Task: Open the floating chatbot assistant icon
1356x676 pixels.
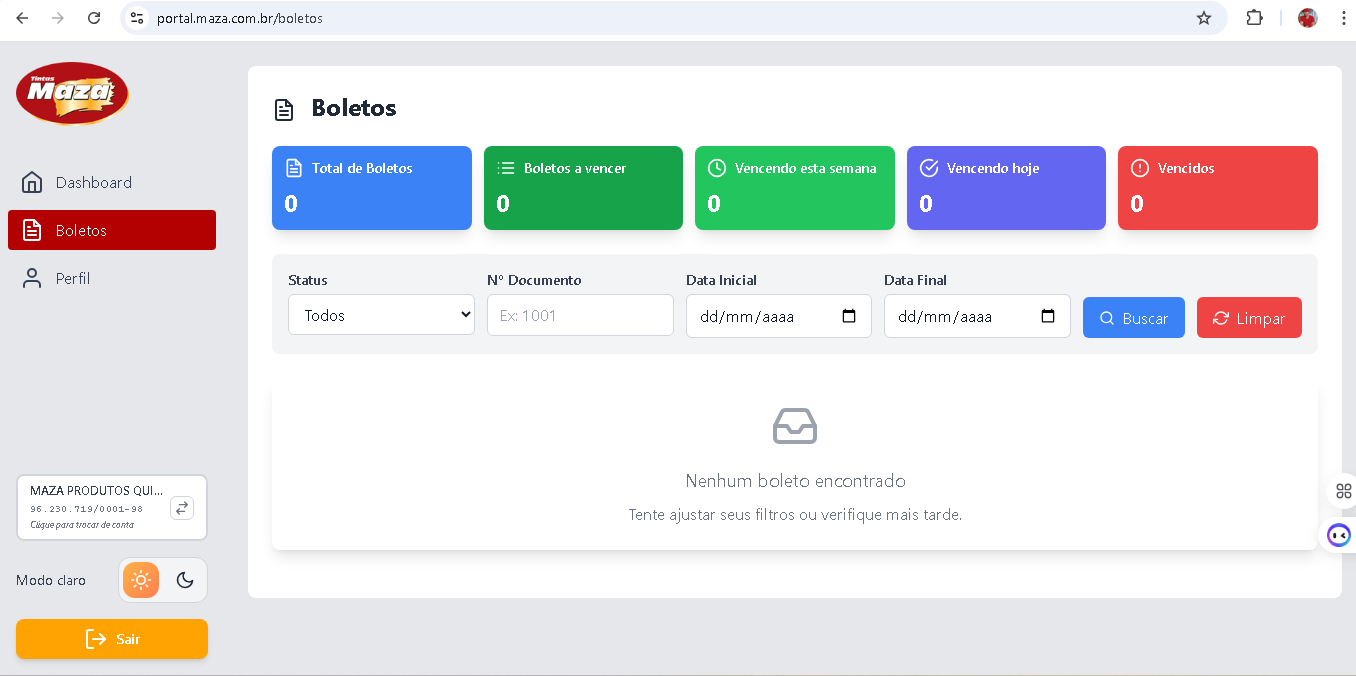Action: click(x=1339, y=535)
